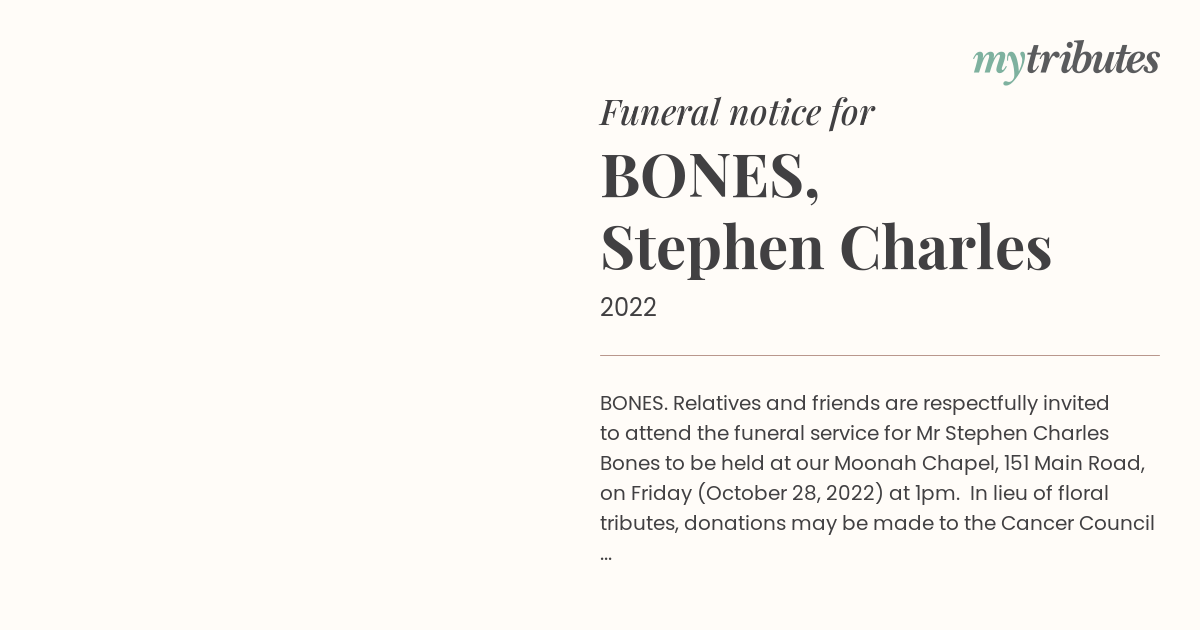This screenshot has height=630, width=1200.
Task: Click the word "Friday" in the notice
Action: point(660,493)
